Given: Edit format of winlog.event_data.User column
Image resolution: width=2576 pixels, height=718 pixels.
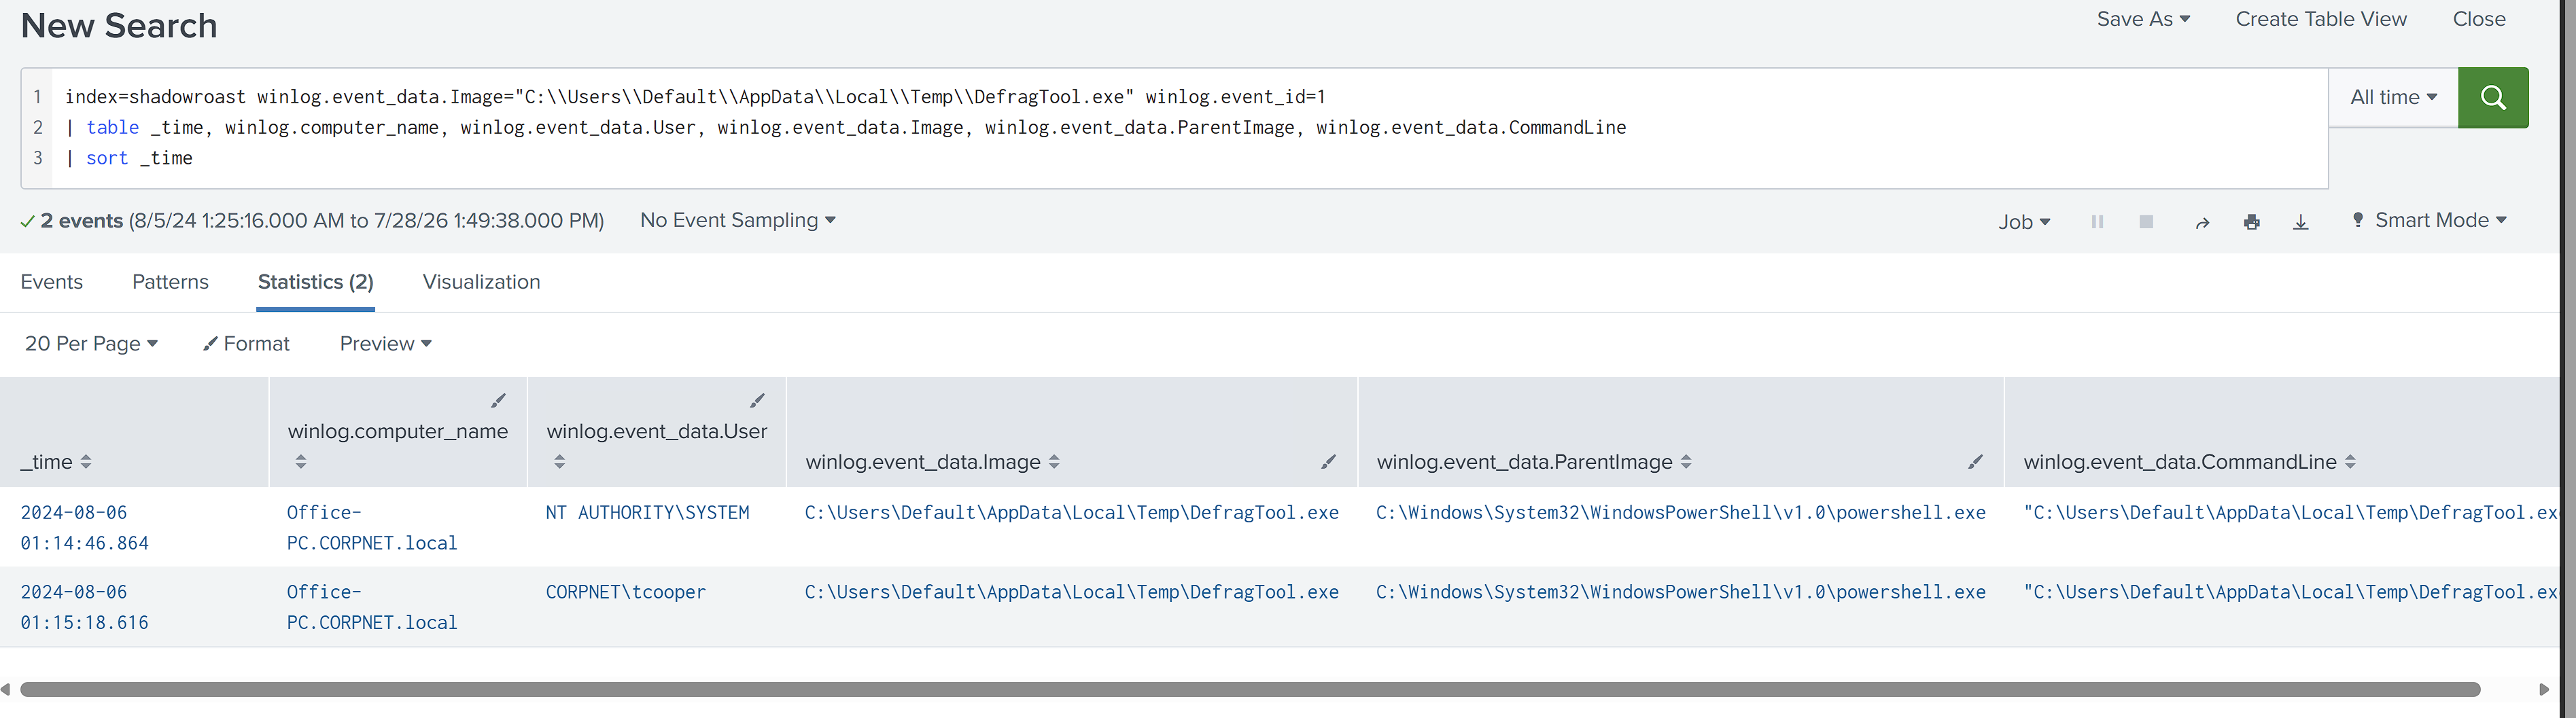Looking at the screenshot, I should (757, 401).
